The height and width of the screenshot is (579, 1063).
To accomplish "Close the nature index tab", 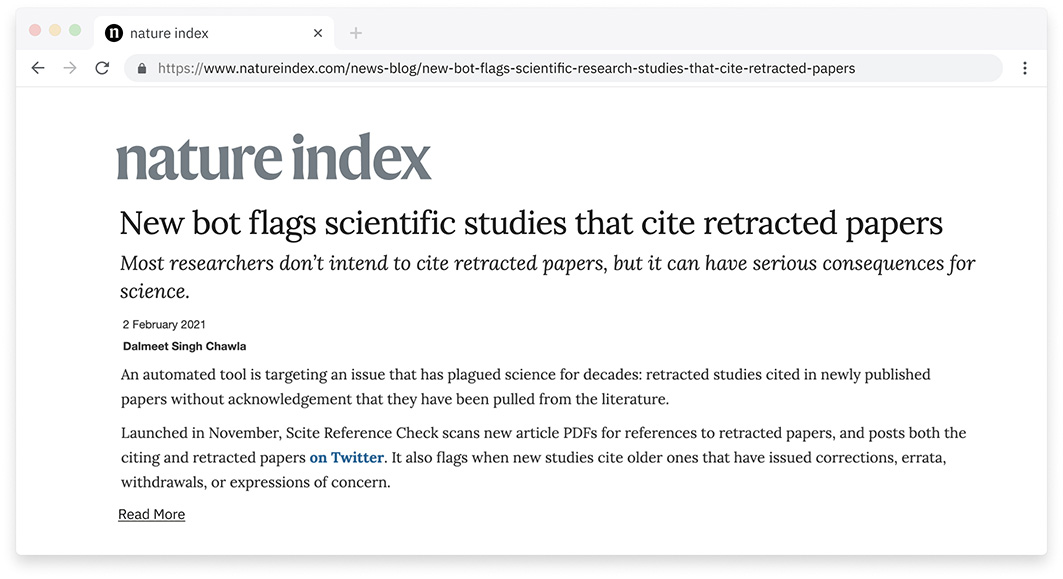I will tap(317, 32).
